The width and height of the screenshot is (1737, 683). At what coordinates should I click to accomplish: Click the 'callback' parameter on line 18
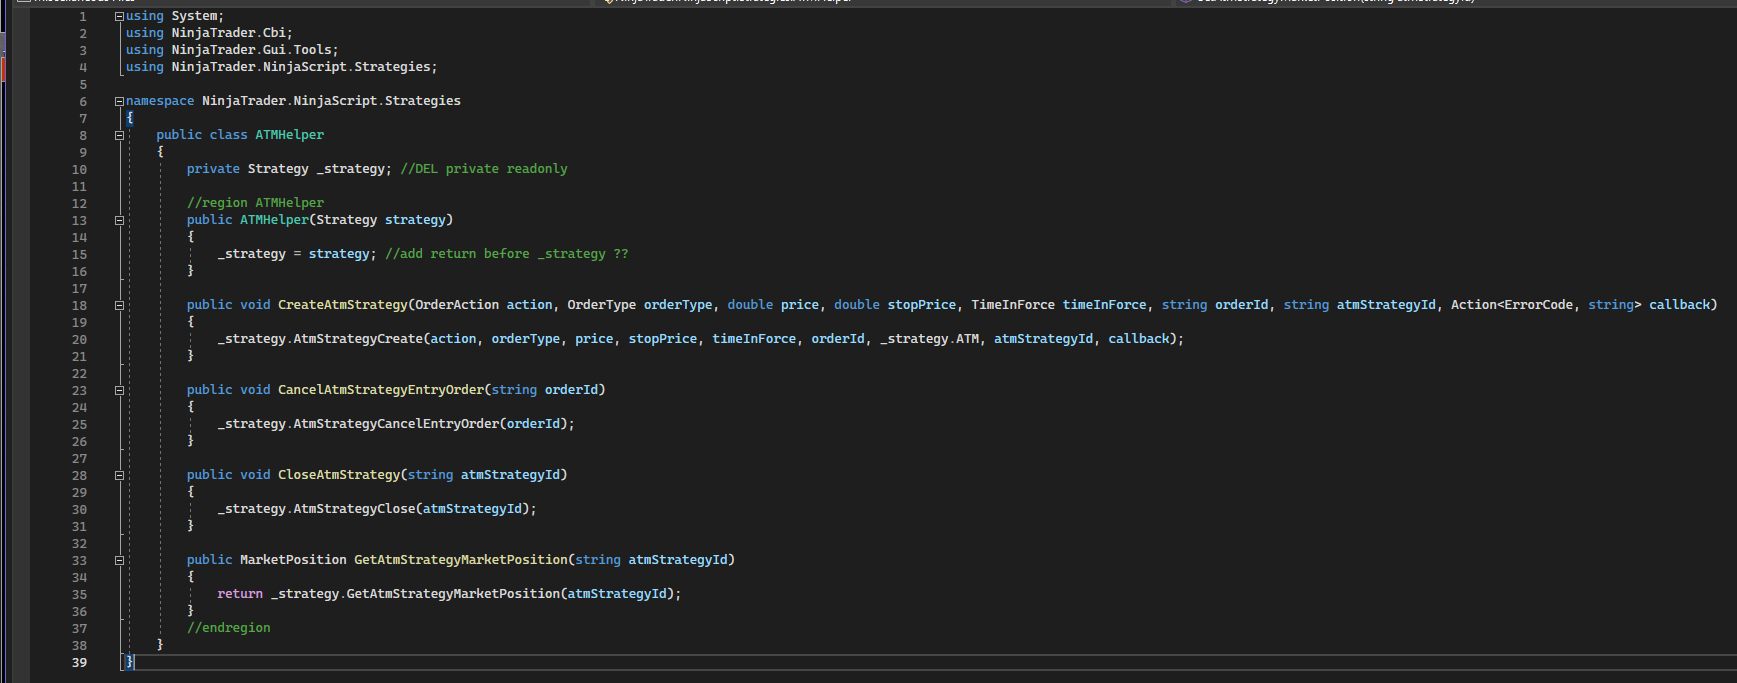[1679, 305]
